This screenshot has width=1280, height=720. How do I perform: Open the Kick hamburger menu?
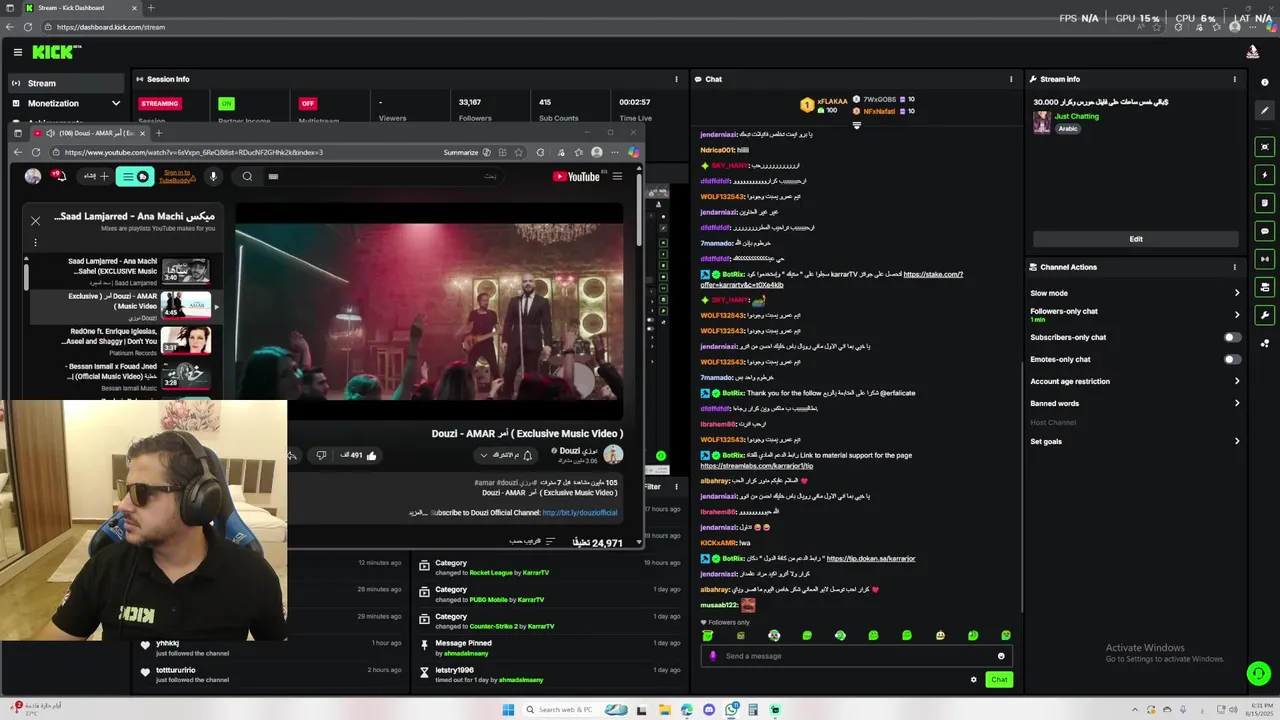17,52
